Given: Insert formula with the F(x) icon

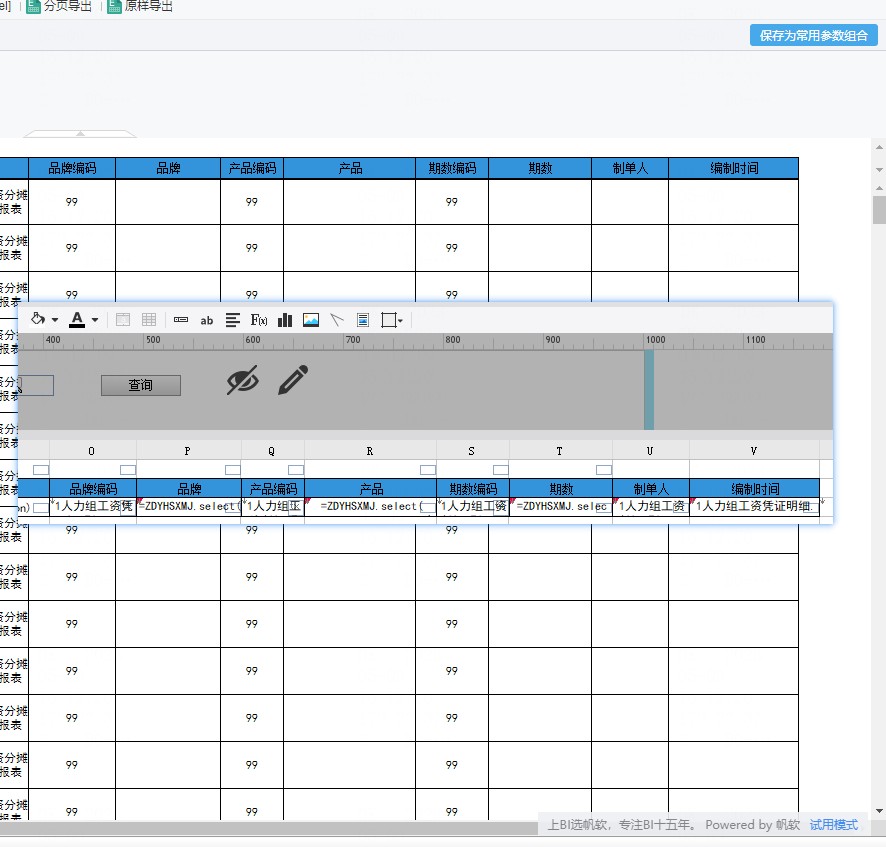Looking at the screenshot, I should 259,320.
